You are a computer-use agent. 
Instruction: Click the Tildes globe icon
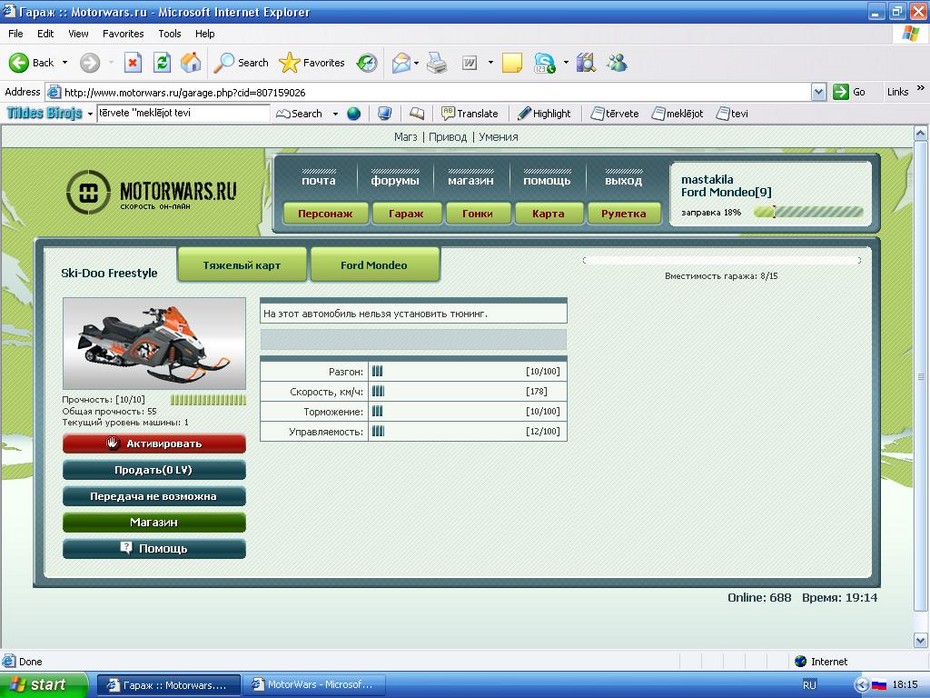(x=353, y=113)
